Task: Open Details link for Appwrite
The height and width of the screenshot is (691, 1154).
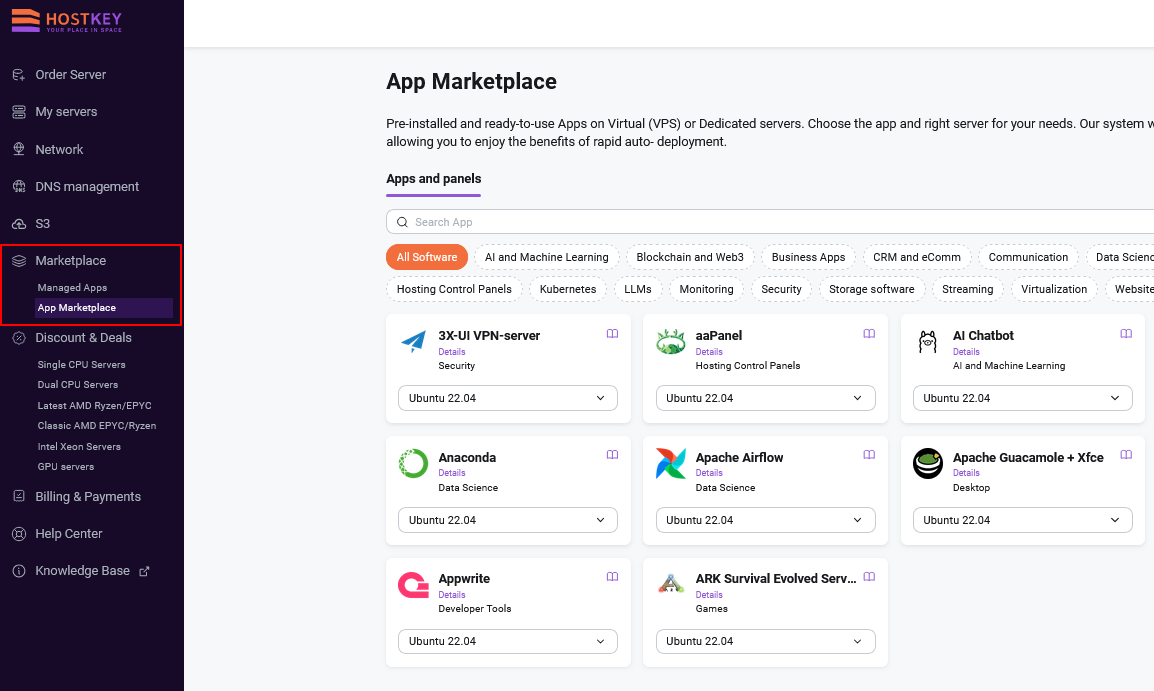Action: pyautogui.click(x=452, y=595)
